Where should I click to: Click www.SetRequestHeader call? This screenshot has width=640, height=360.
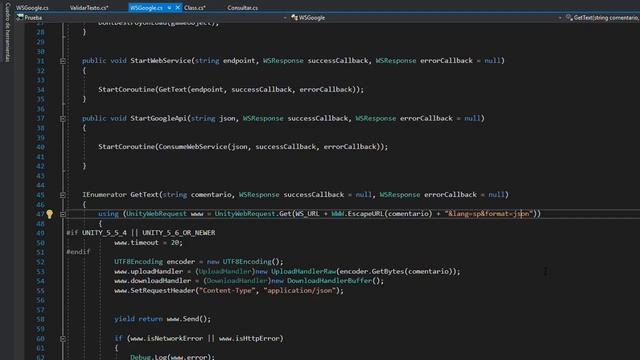154,291
